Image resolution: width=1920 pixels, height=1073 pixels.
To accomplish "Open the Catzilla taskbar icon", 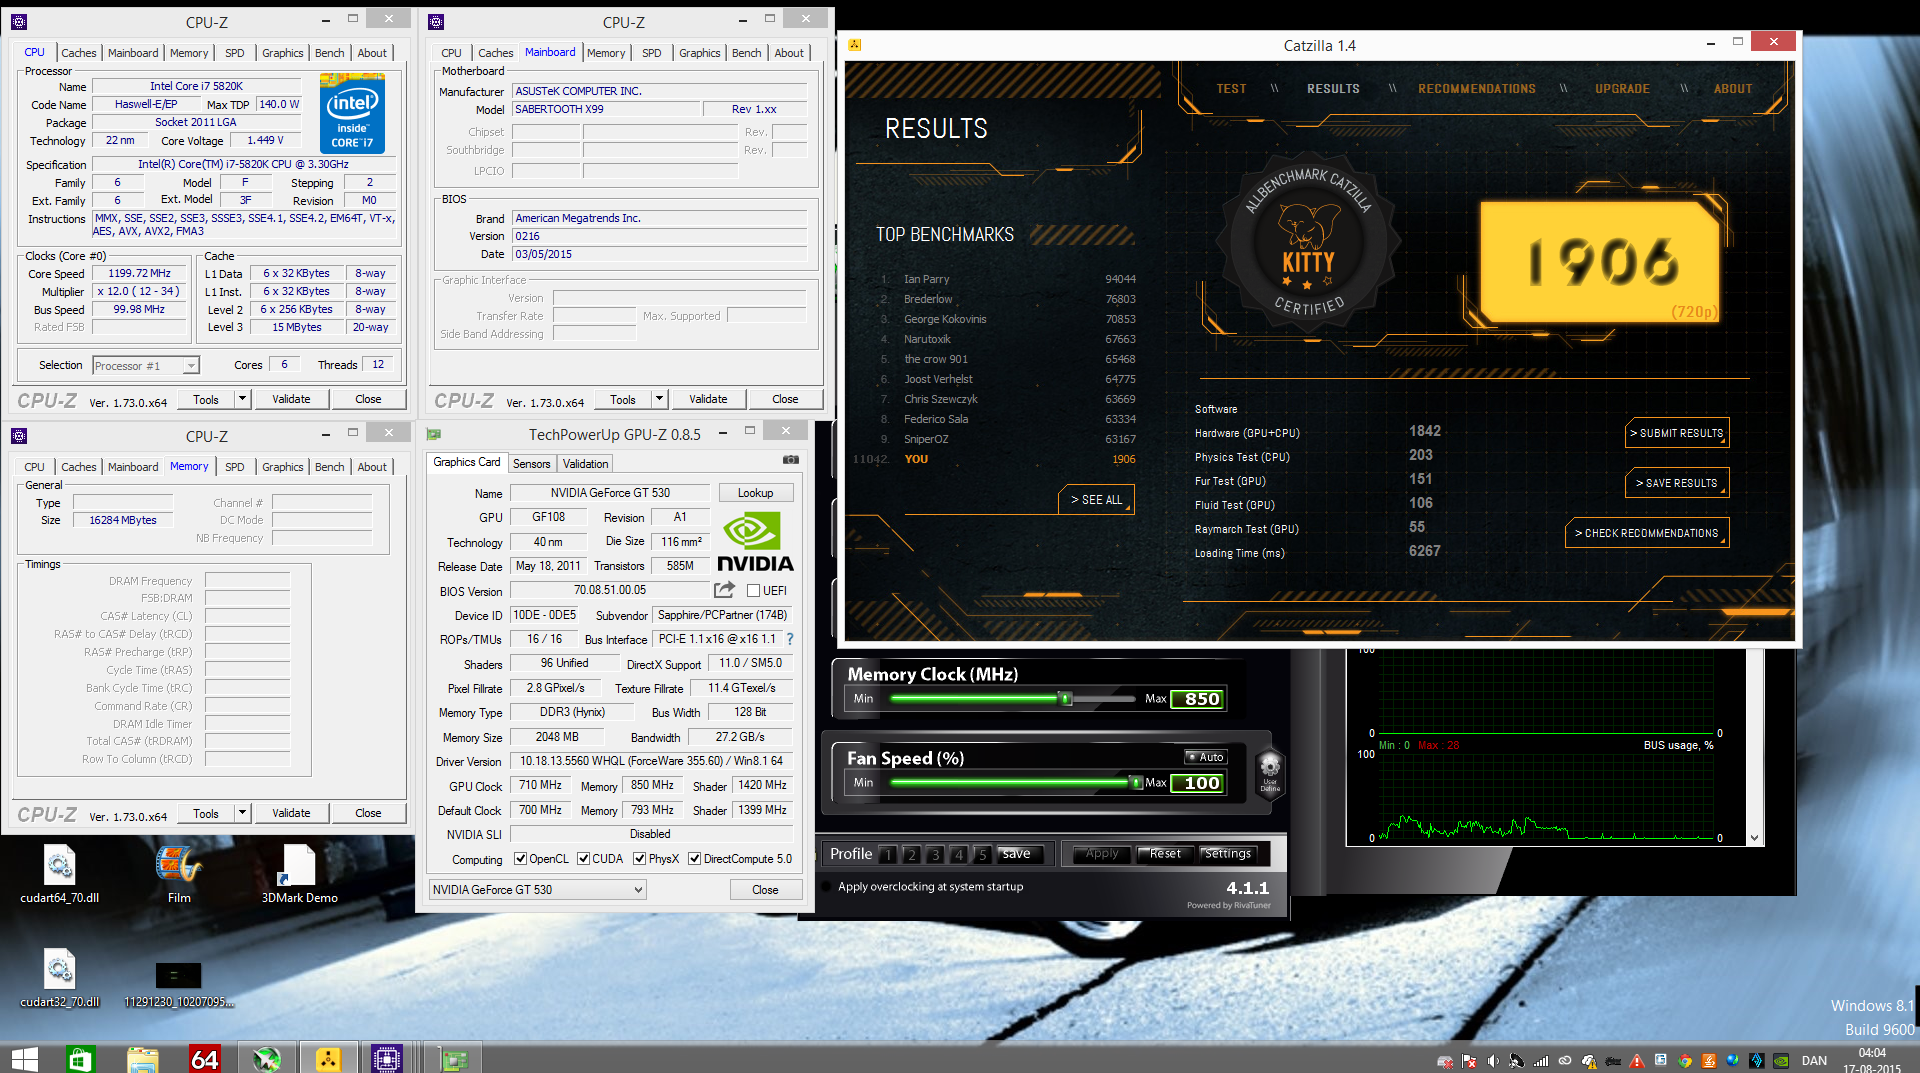I will pyautogui.click(x=328, y=1058).
